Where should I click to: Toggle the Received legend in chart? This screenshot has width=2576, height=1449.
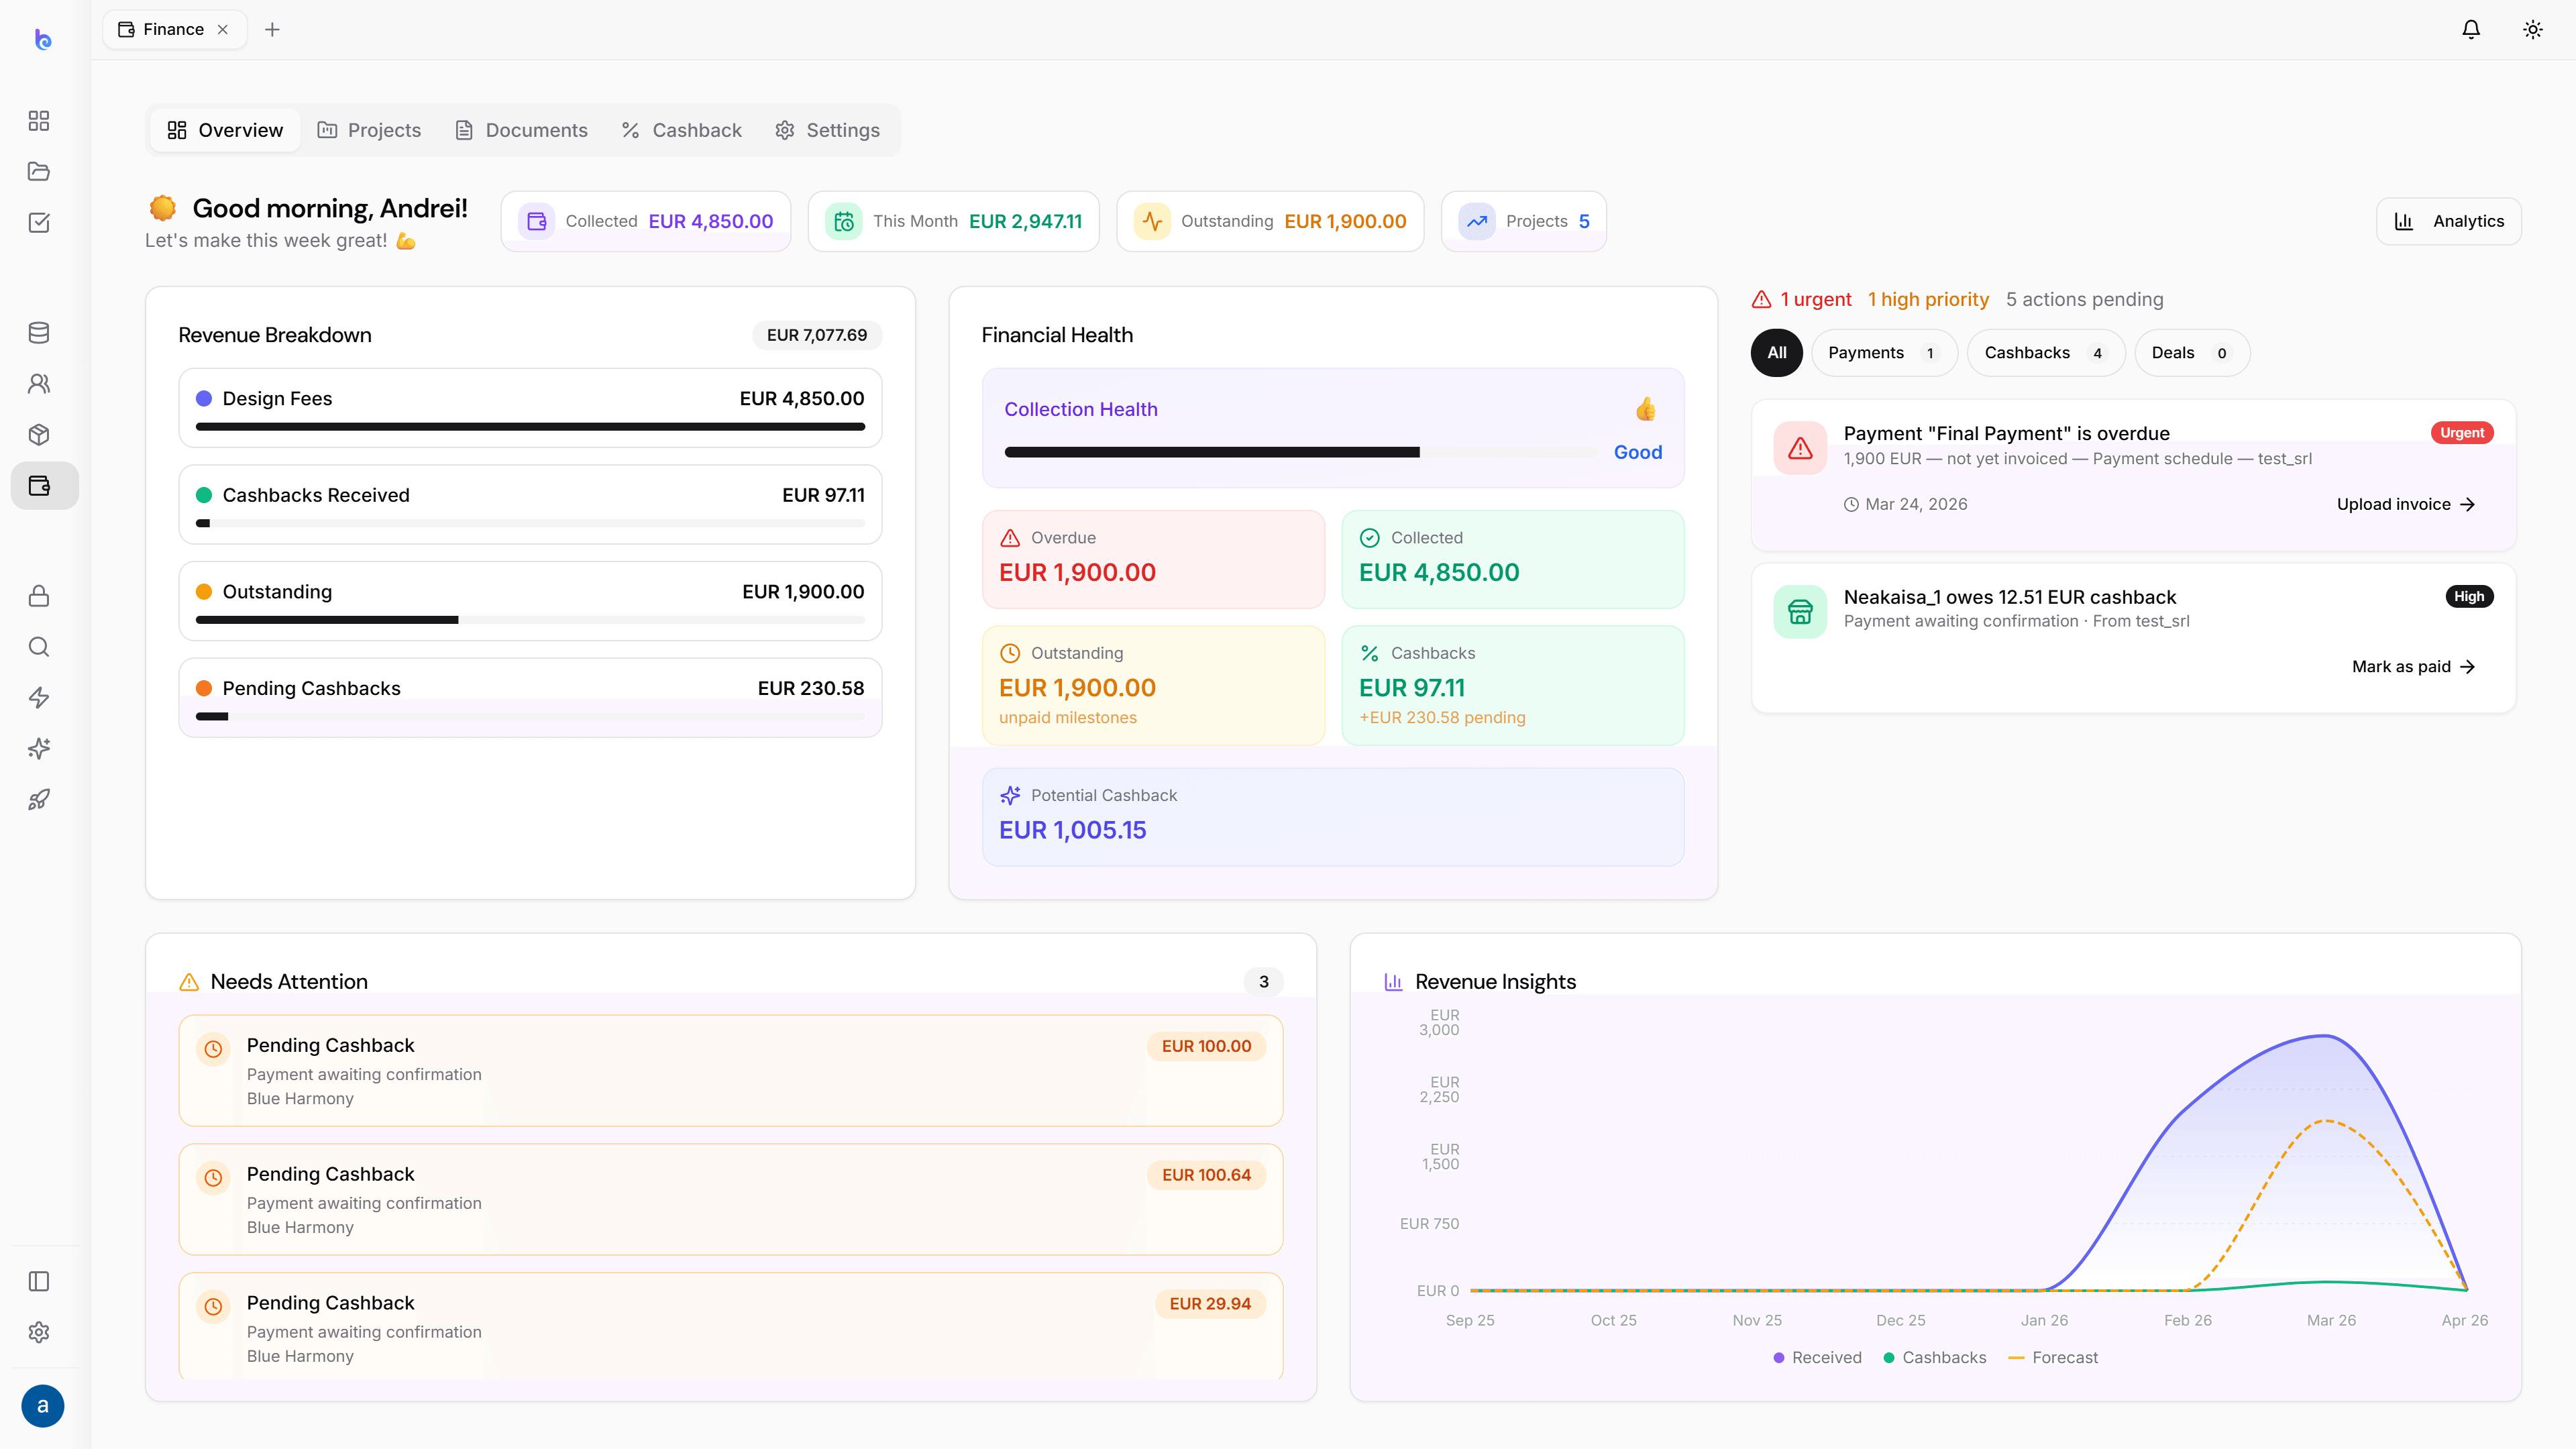1817,1358
